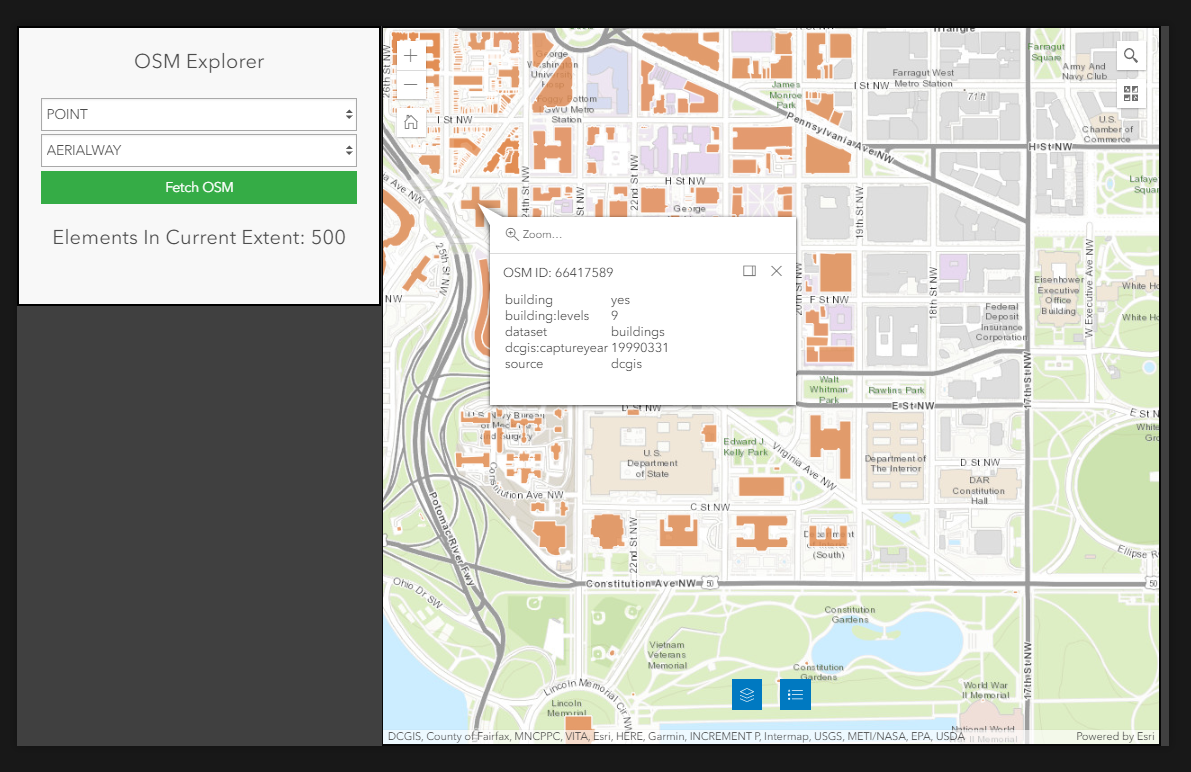Open the POINT geometry type dropdown
The width and height of the screenshot is (1191, 772).
(x=199, y=114)
